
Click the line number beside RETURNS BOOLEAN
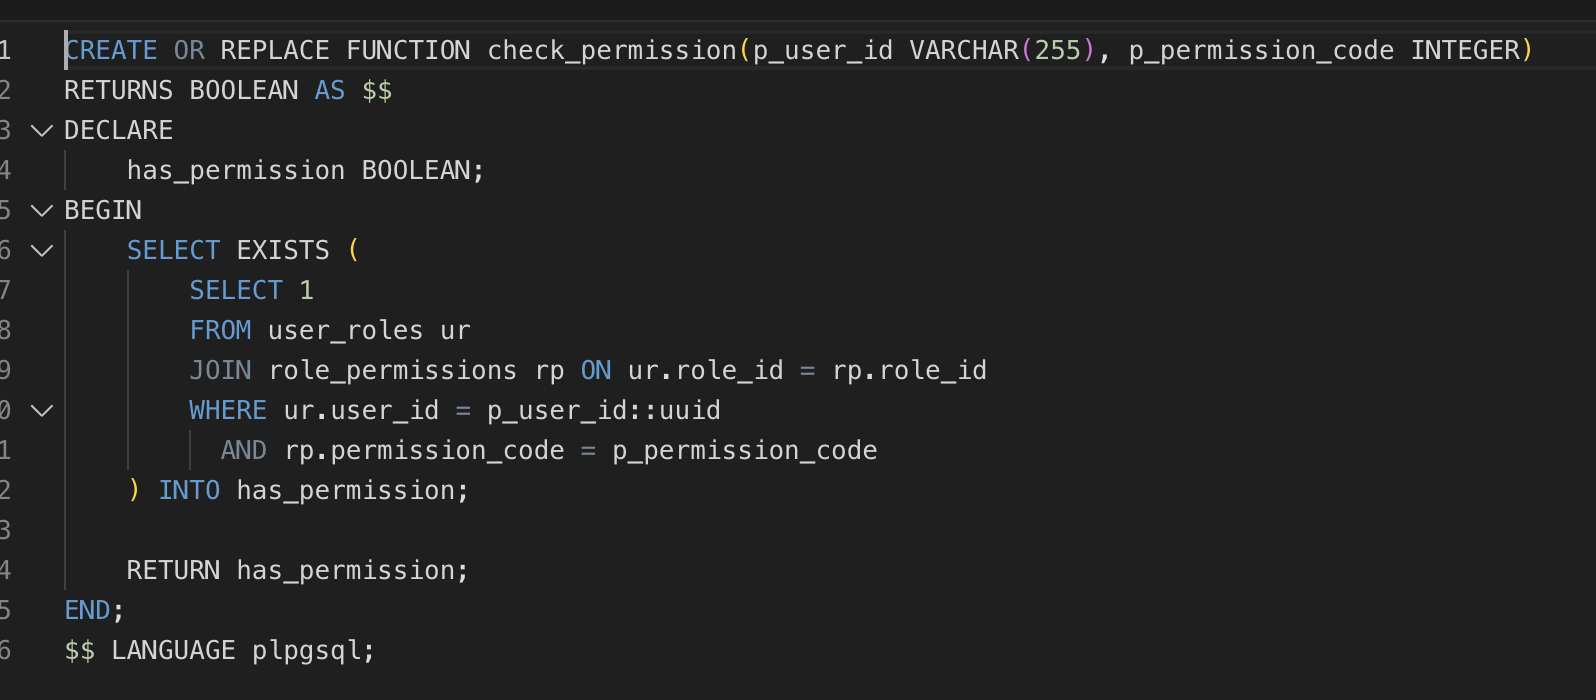pos(6,91)
